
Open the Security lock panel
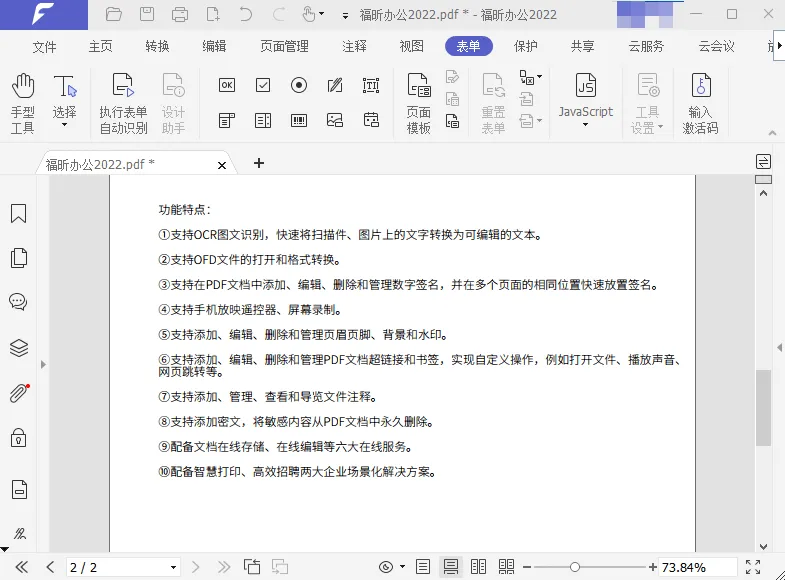pyautogui.click(x=19, y=438)
